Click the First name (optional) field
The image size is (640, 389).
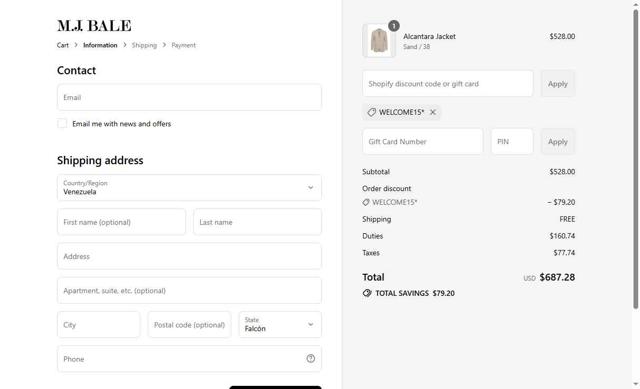122,222
